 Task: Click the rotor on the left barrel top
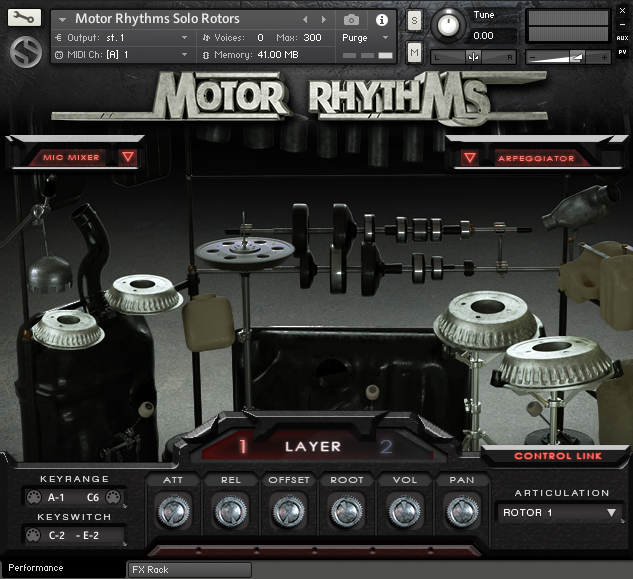(x=68, y=329)
